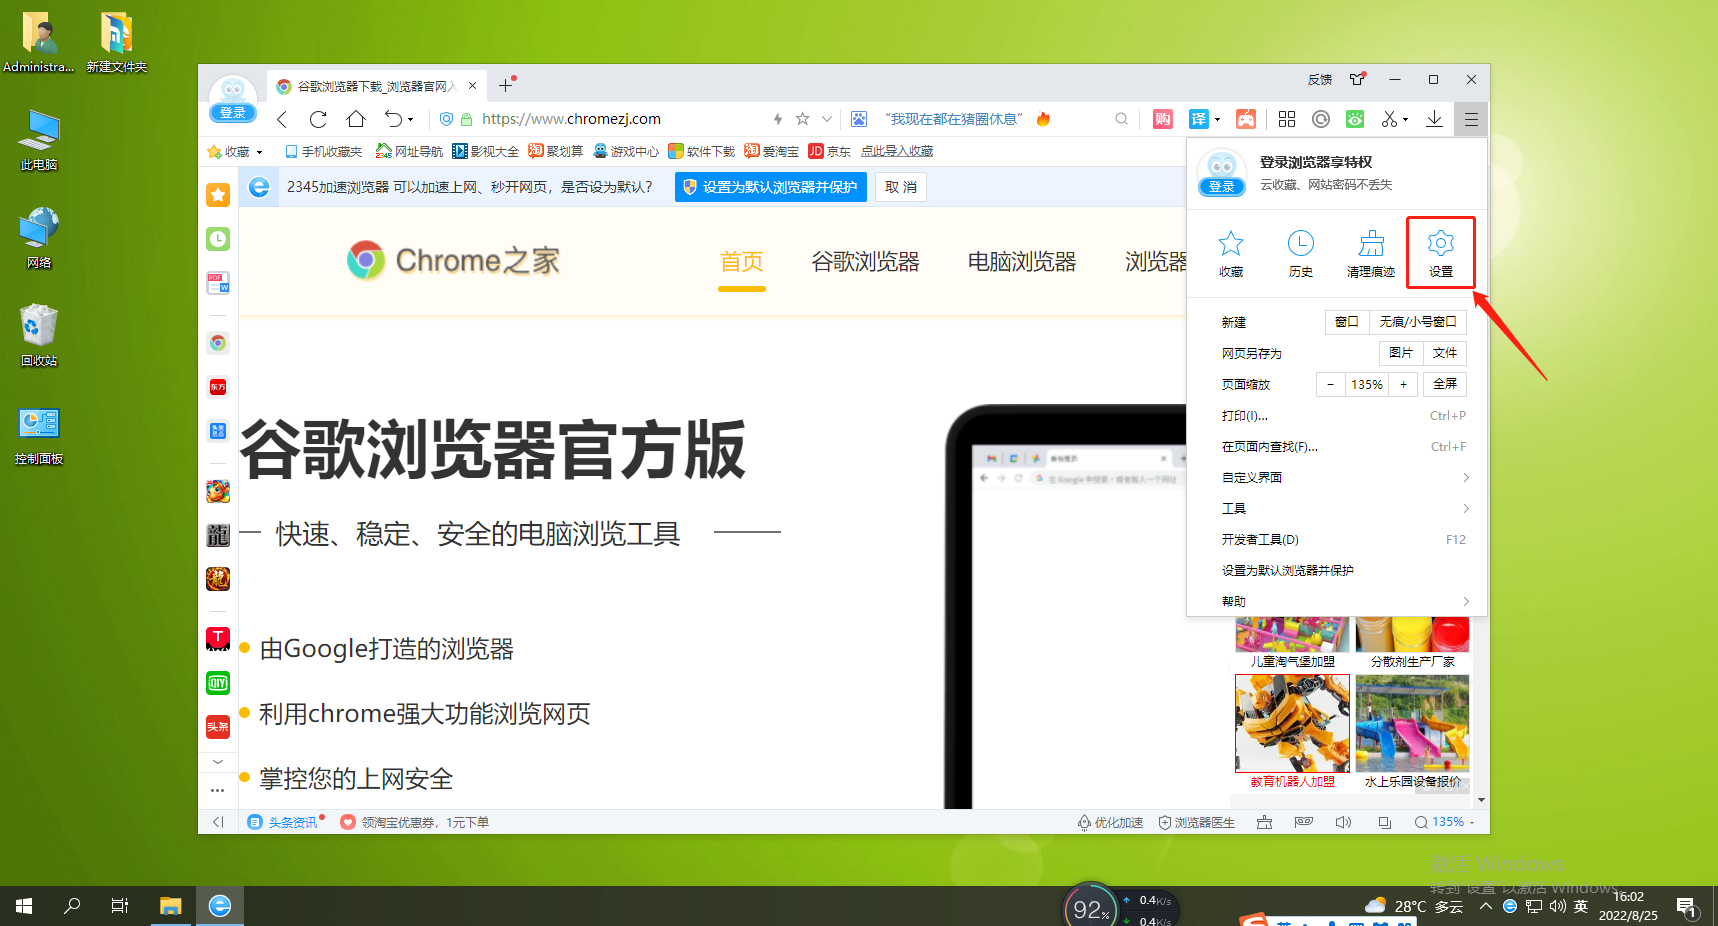This screenshot has height=926, width=1718.
Task: Go to the home page icon
Action: pyautogui.click(x=356, y=119)
